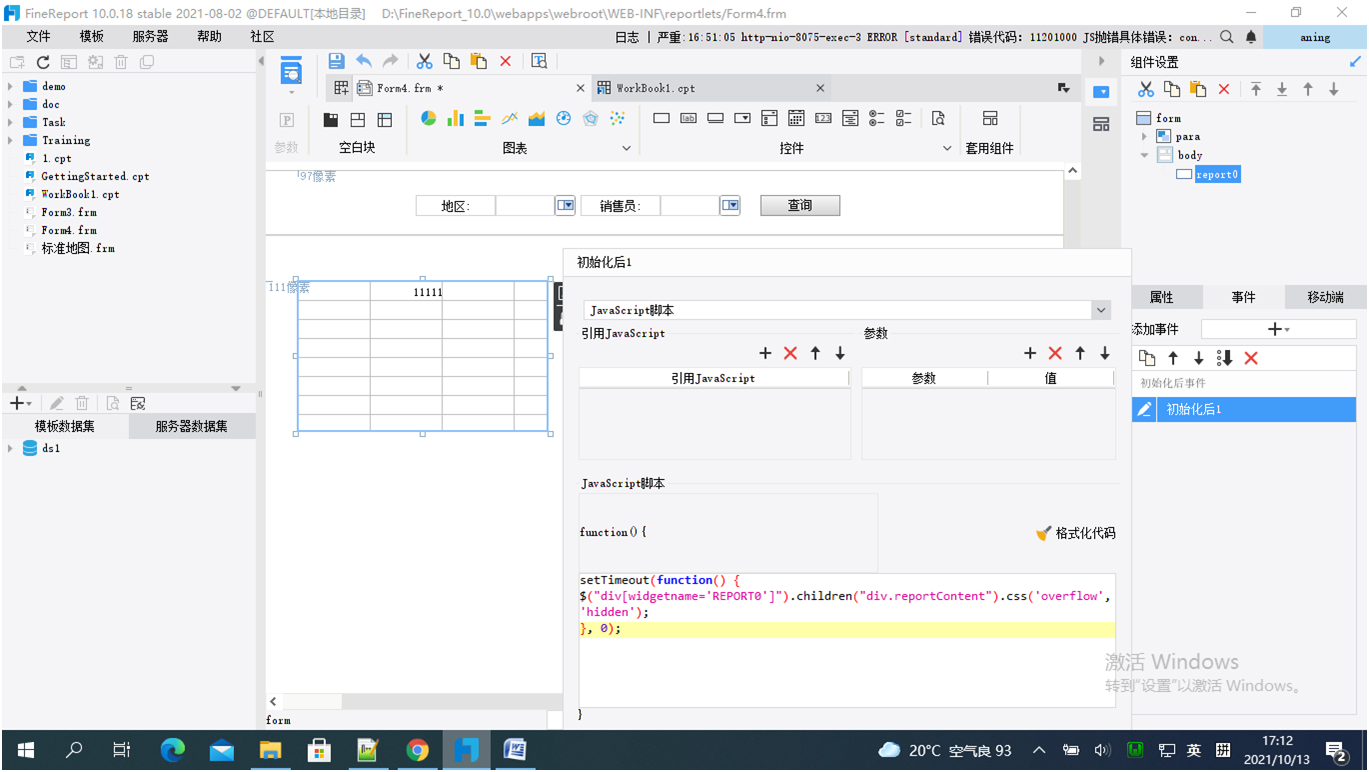Open the 销售员 combo box dropdown

(730, 205)
